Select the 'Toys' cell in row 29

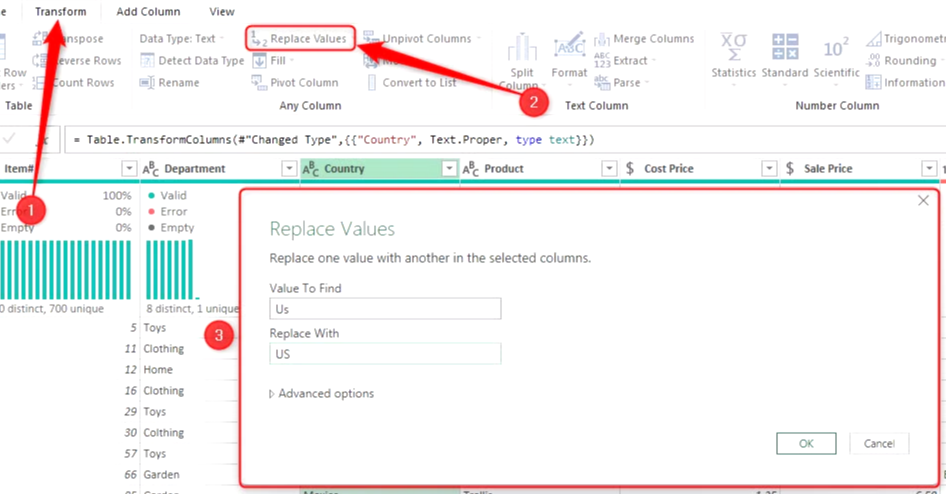coord(154,411)
